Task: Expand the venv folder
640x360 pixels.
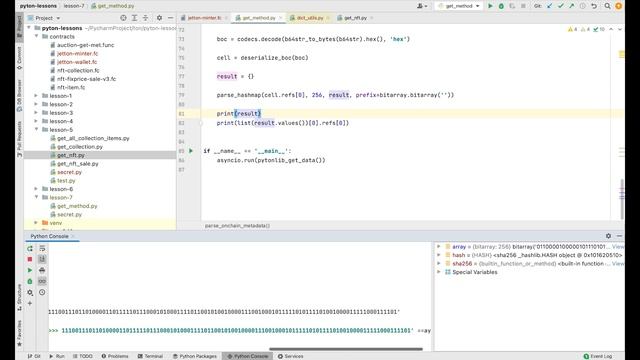Action: pyautogui.click(x=36, y=223)
